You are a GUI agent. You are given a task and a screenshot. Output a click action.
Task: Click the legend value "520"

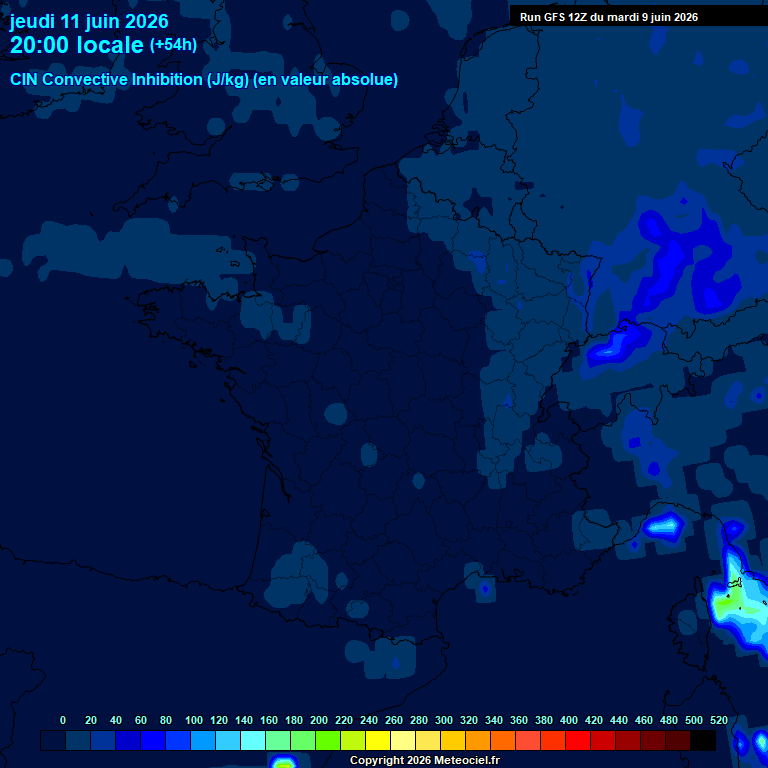[x=719, y=720]
